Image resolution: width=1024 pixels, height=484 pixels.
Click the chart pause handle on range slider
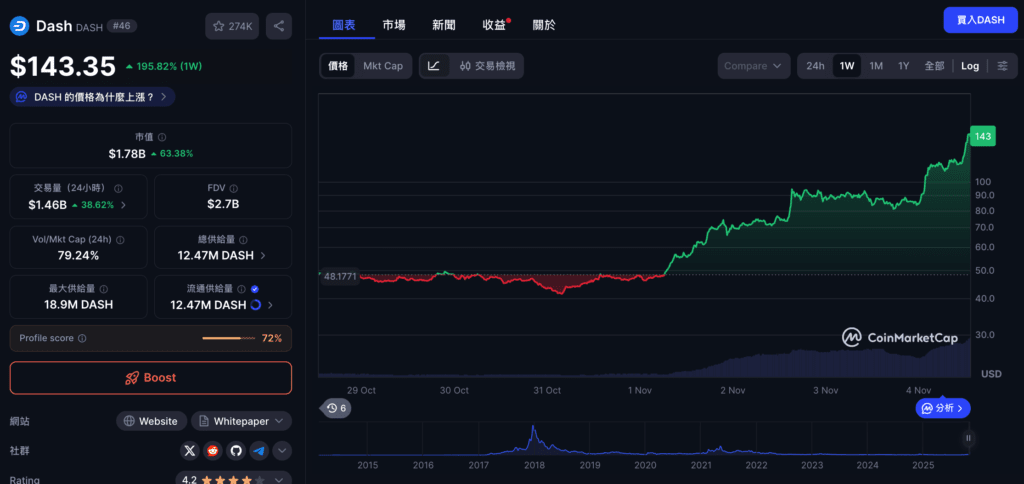[x=968, y=438]
